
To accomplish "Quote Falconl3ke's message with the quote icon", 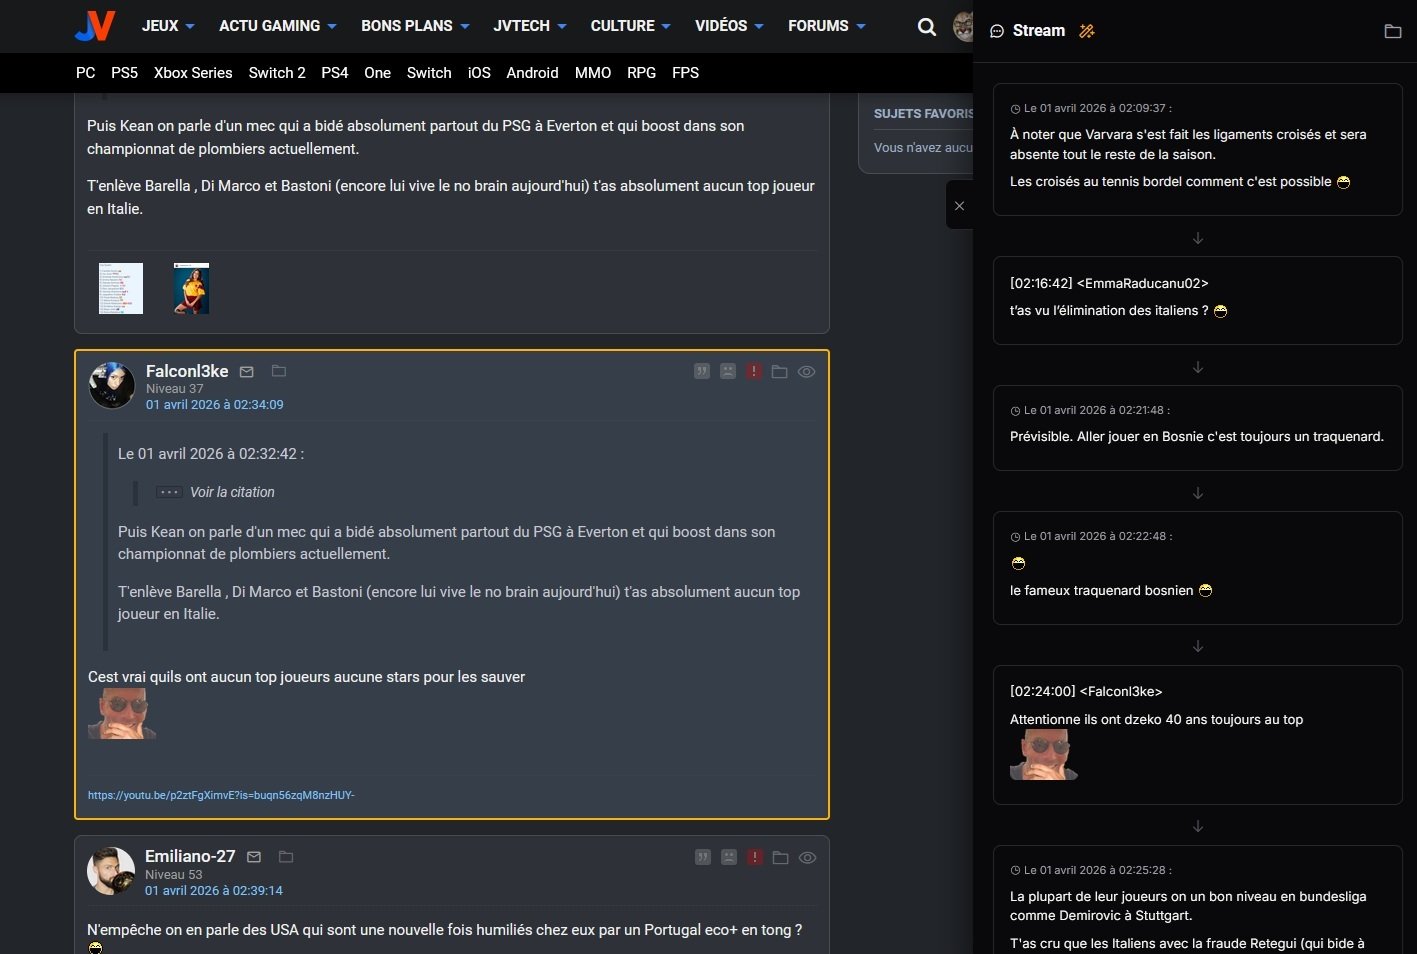I will pyautogui.click(x=702, y=371).
